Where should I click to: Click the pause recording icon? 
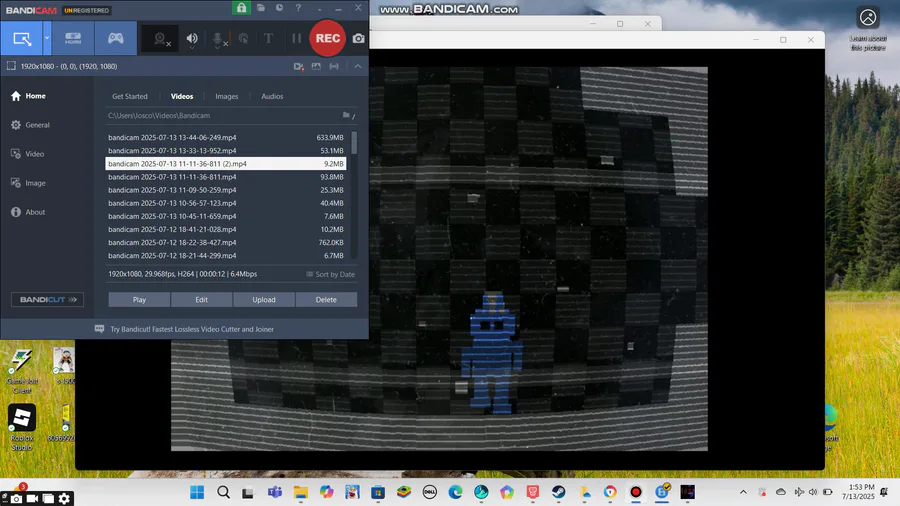[296, 38]
